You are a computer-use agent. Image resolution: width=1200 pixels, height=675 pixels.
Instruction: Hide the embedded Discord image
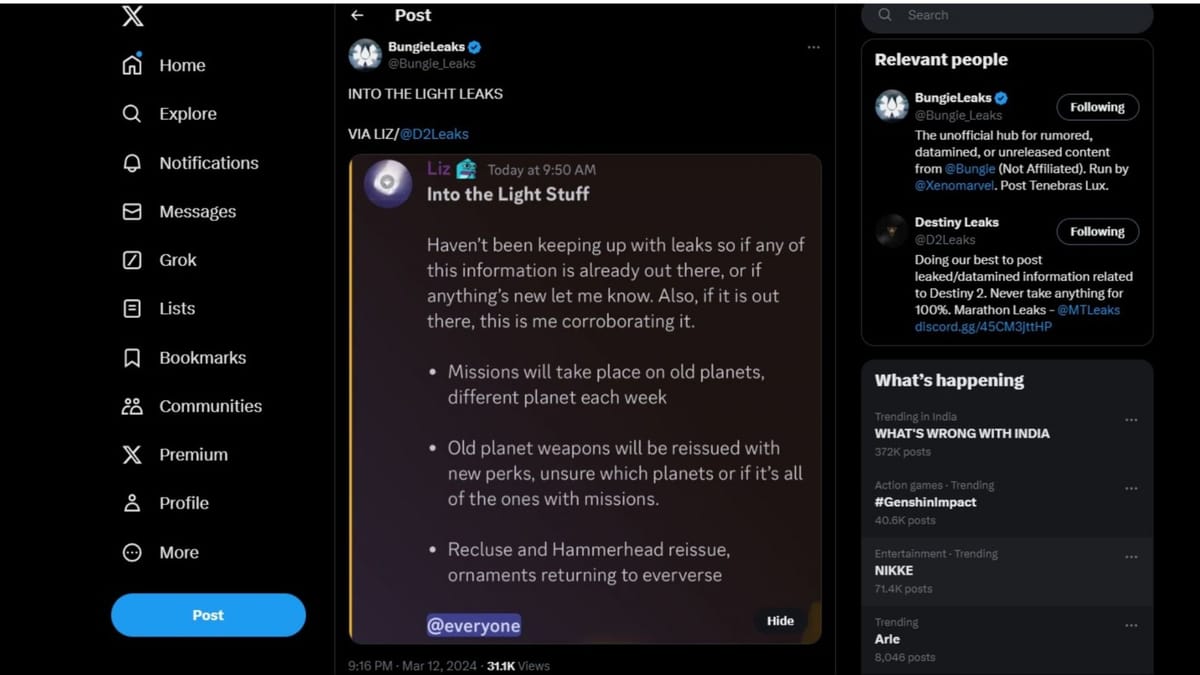(780, 621)
